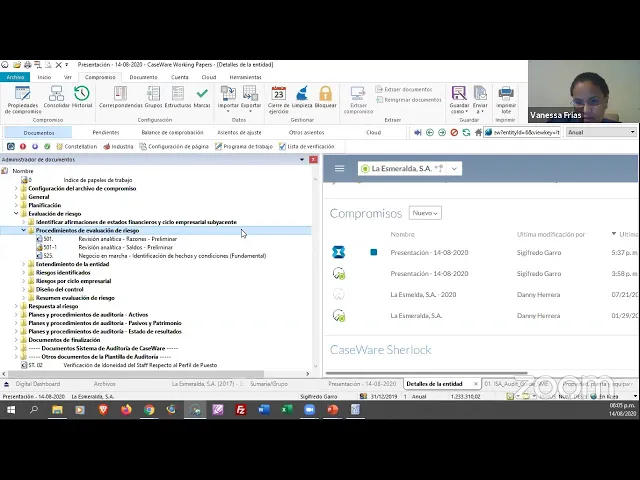Open the Digital Dashboard bottom tab
This screenshot has height=480, width=640.
38,384
